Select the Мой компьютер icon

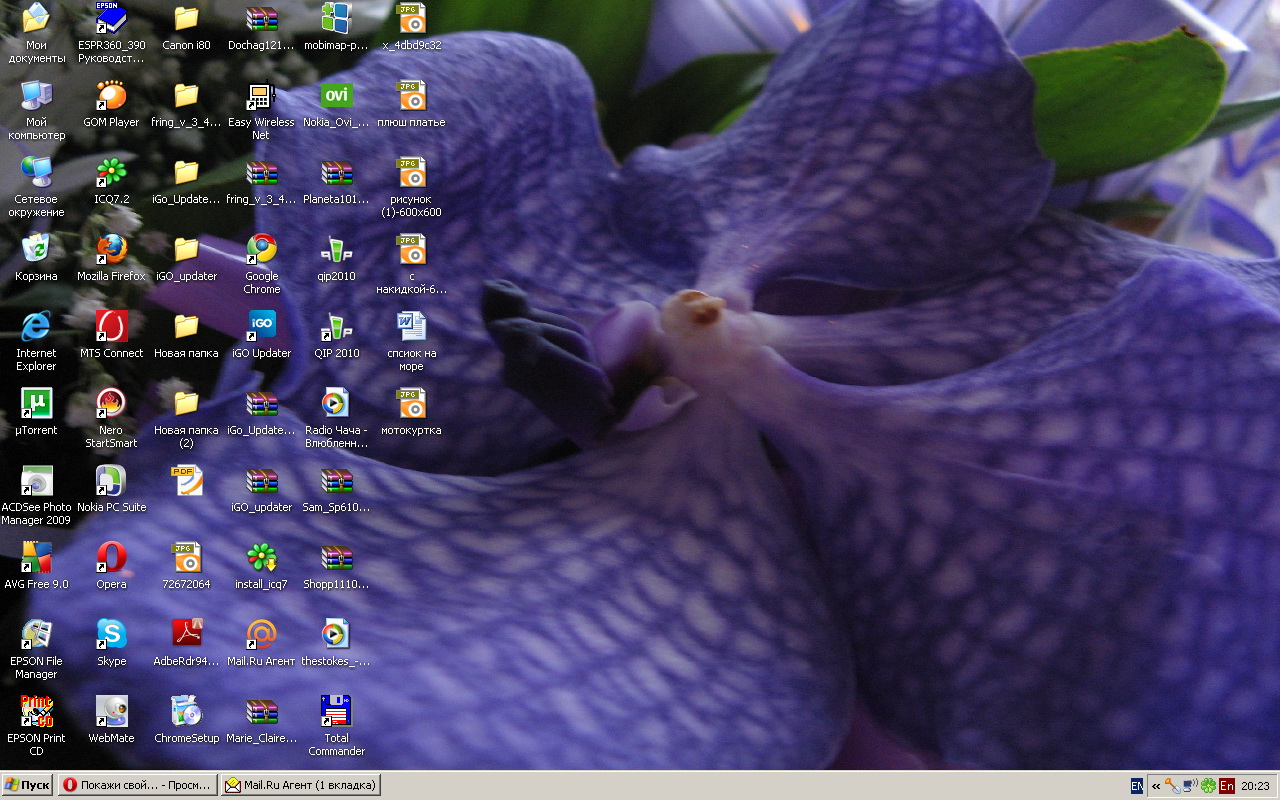tap(36, 96)
